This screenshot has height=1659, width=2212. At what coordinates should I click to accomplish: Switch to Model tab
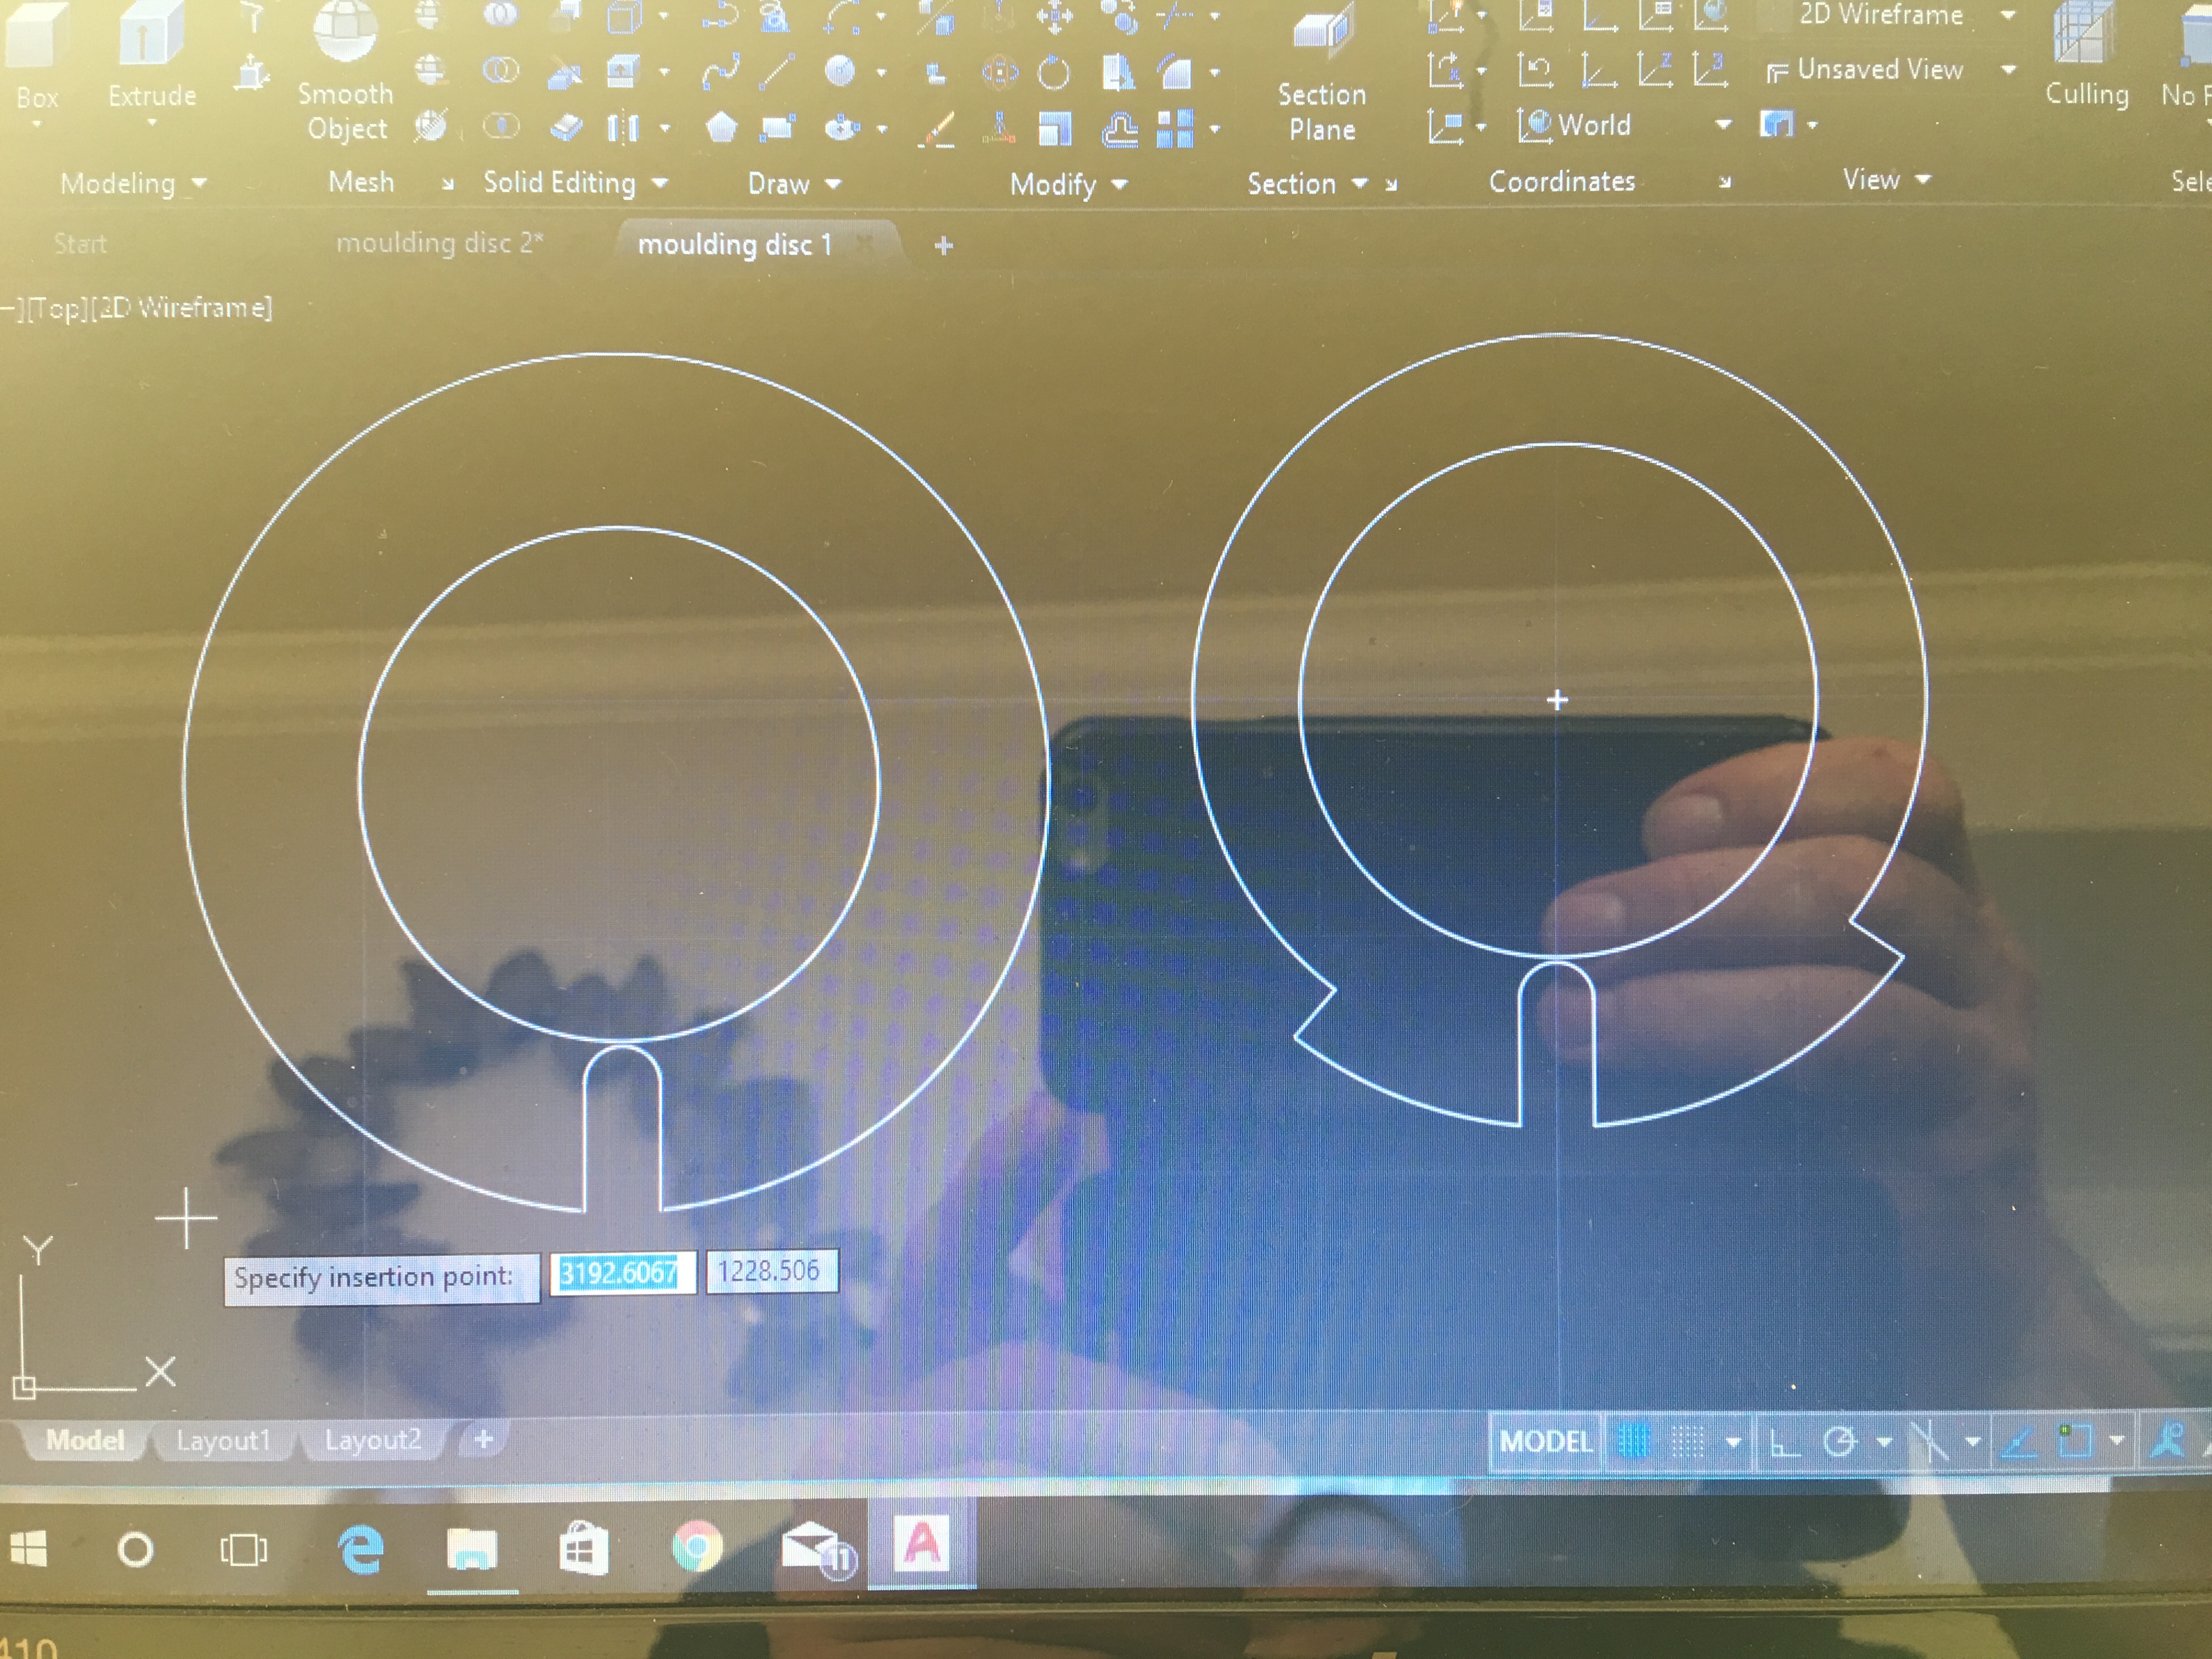[x=86, y=1440]
